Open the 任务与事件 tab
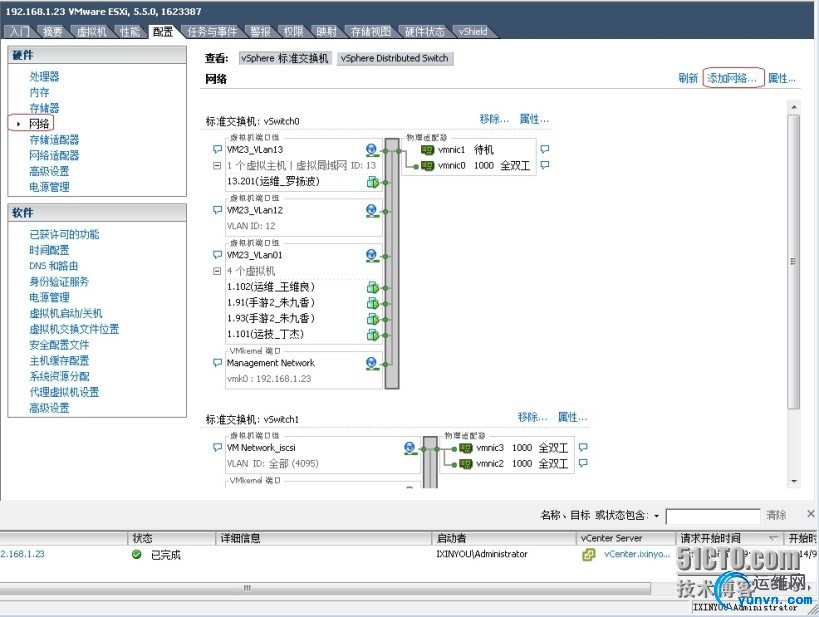Viewport: 819px width, 617px height. [212, 32]
